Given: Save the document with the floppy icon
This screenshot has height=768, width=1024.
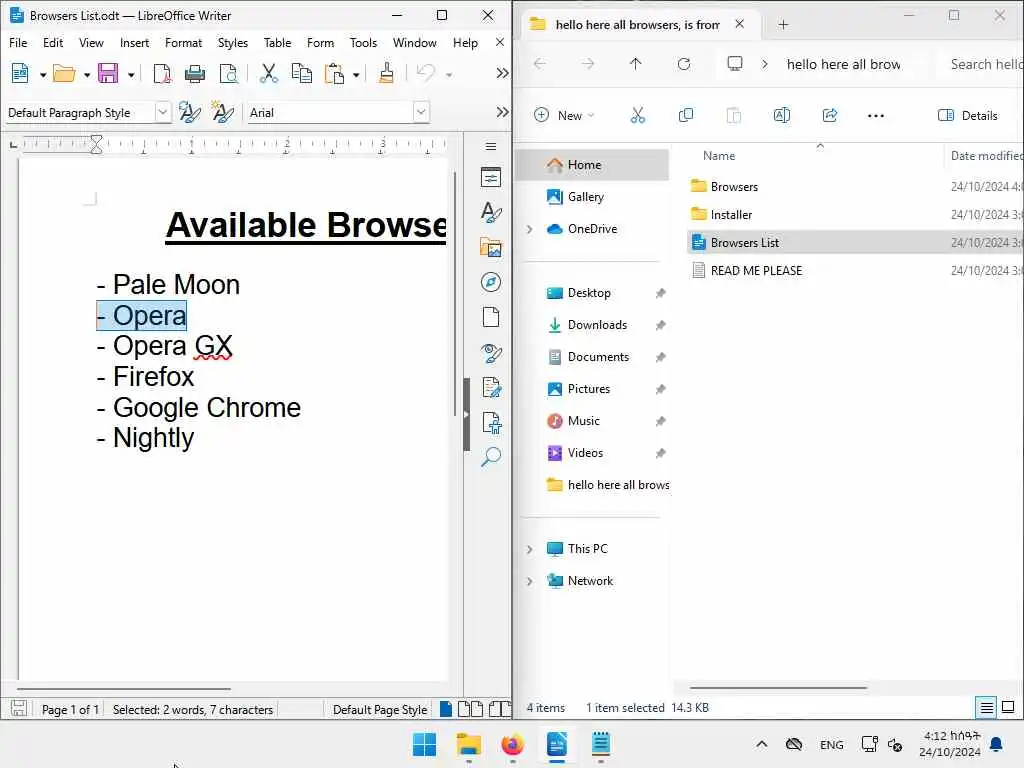Looking at the screenshot, I should (108, 73).
